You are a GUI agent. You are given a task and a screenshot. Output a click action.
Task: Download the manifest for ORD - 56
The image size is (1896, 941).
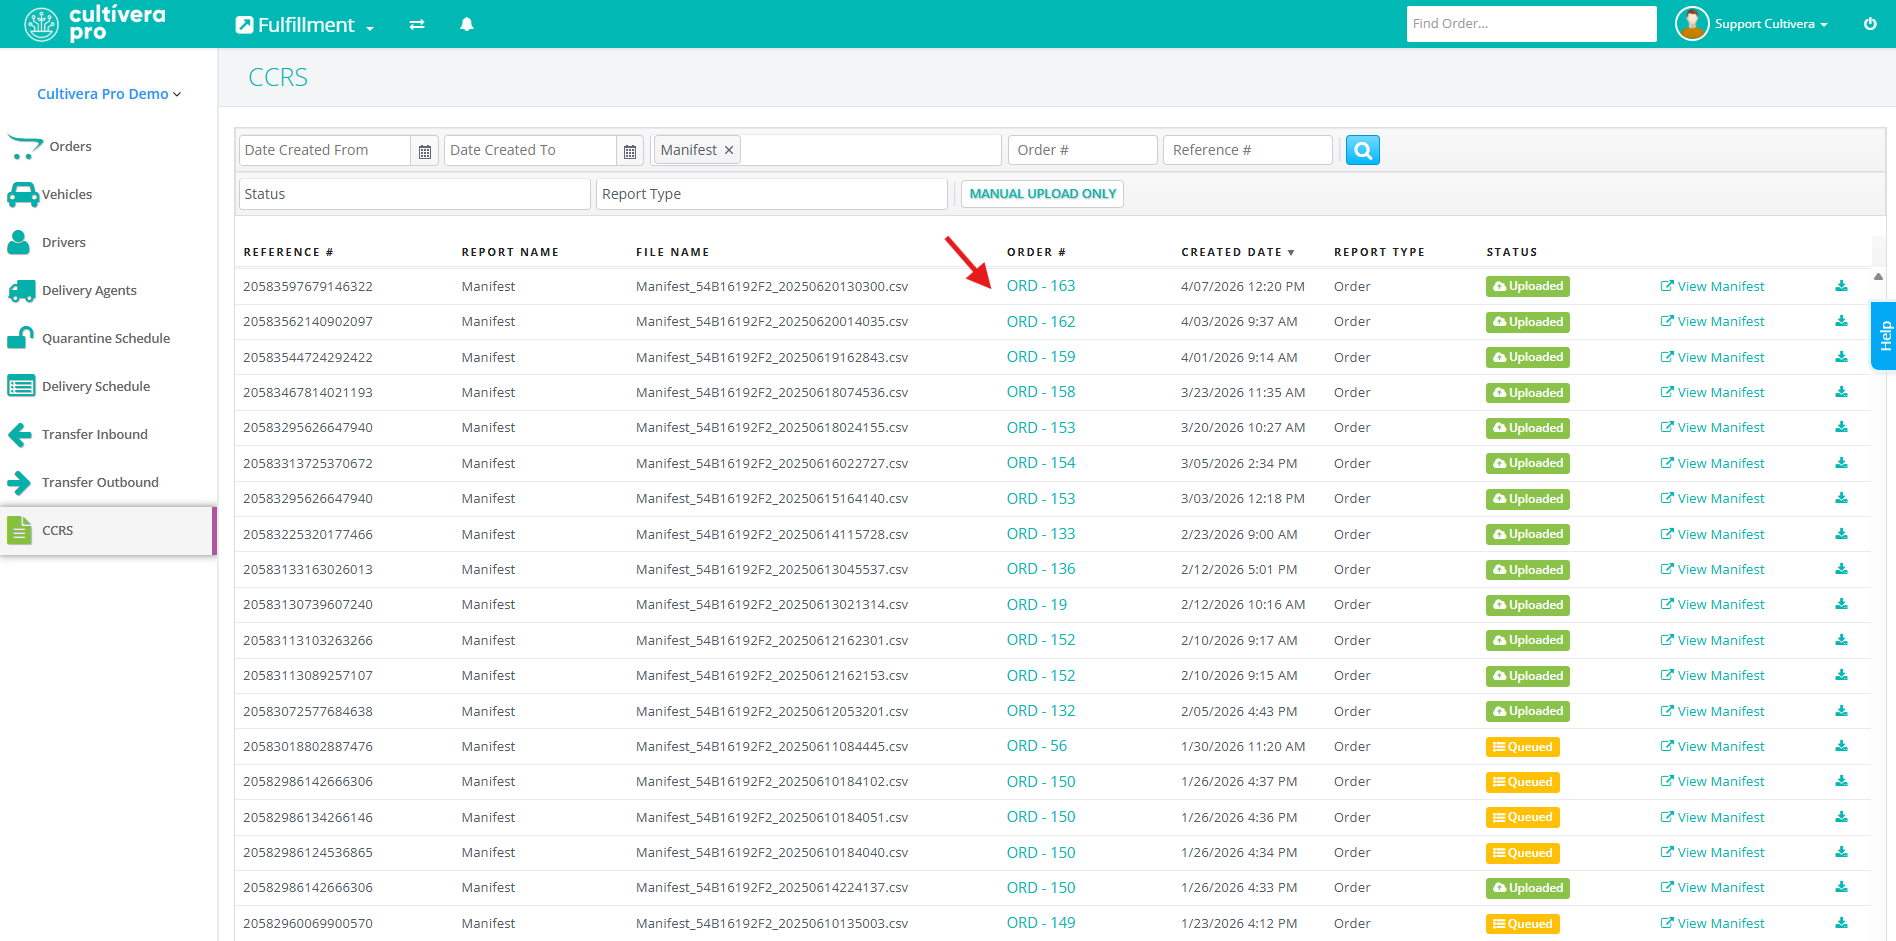pyautogui.click(x=1841, y=746)
